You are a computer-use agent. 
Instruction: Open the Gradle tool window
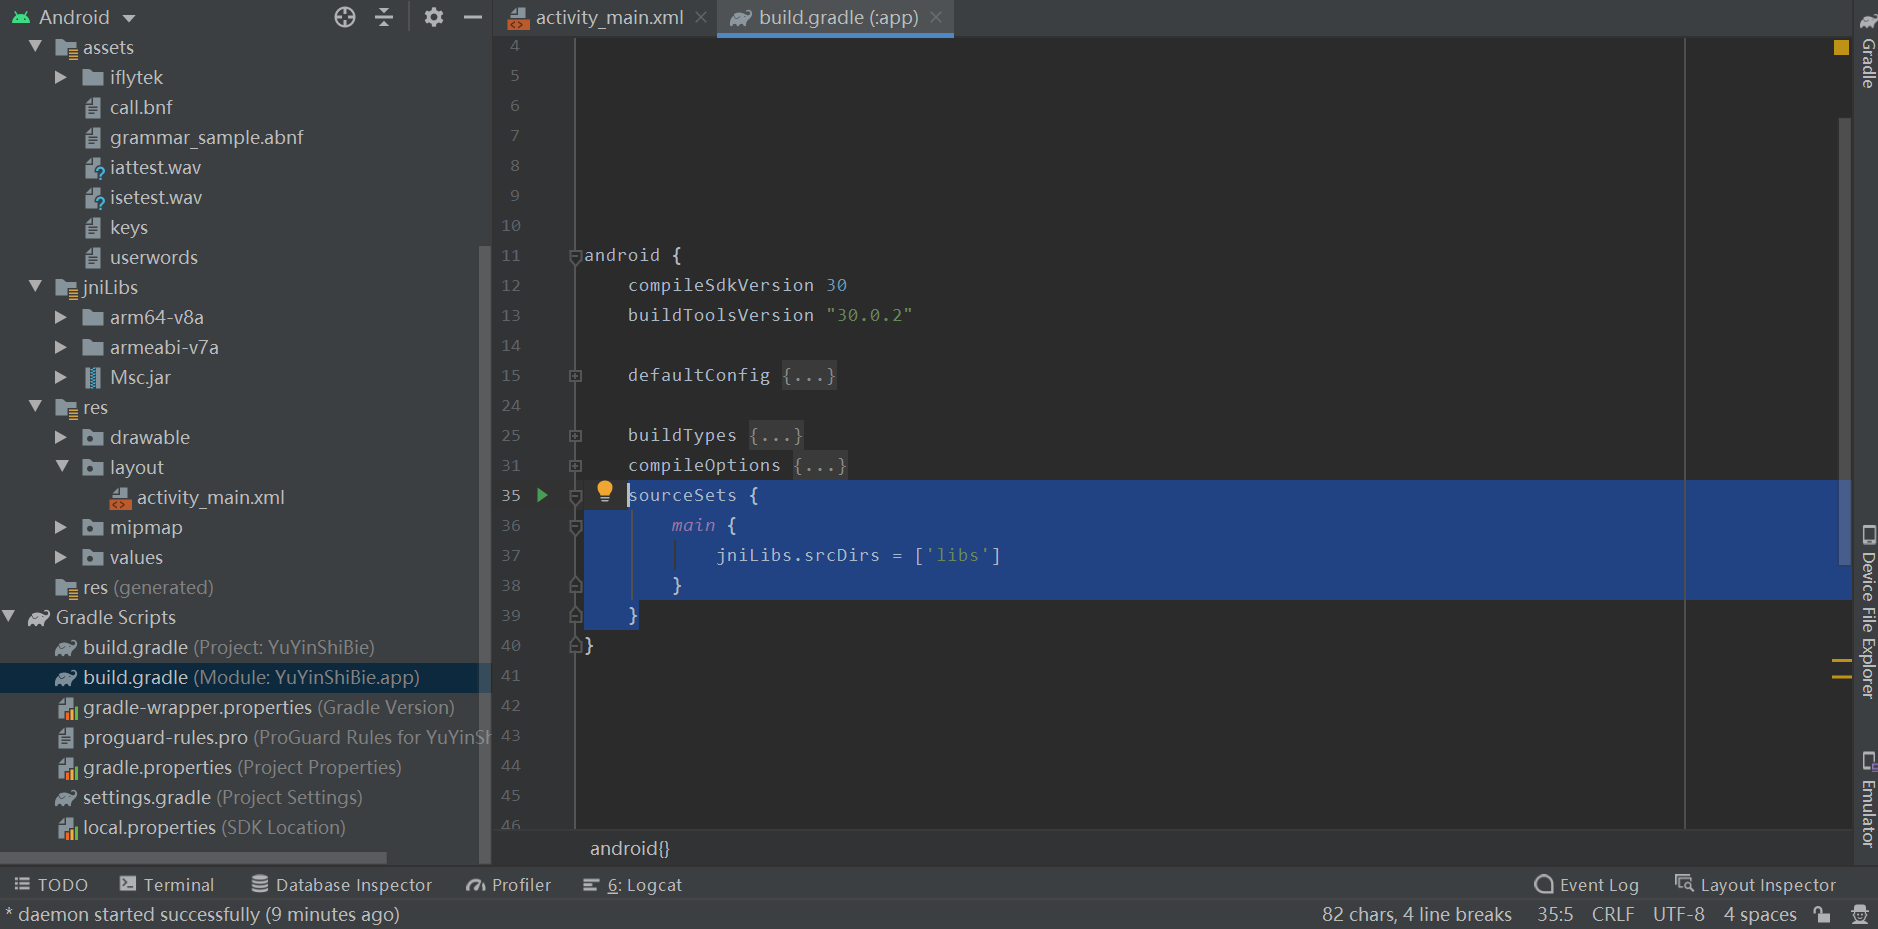click(x=1867, y=52)
